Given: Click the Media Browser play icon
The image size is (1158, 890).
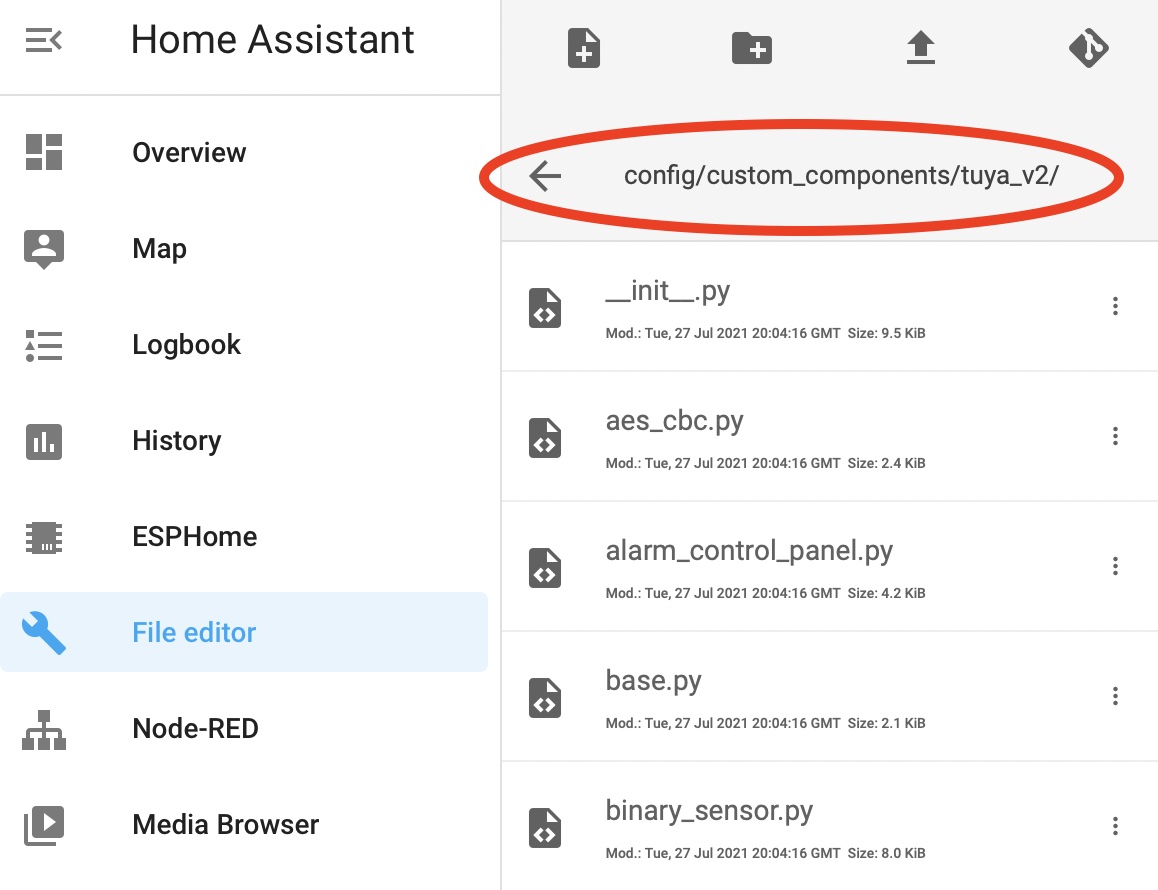Looking at the screenshot, I should [44, 826].
